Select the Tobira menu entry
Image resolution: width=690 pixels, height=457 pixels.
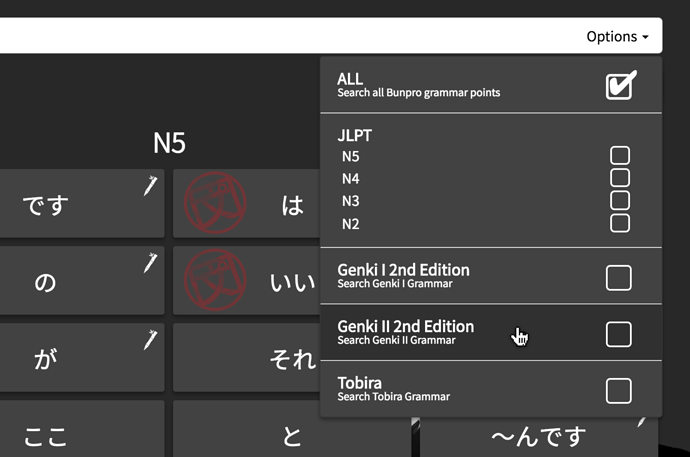(491, 389)
